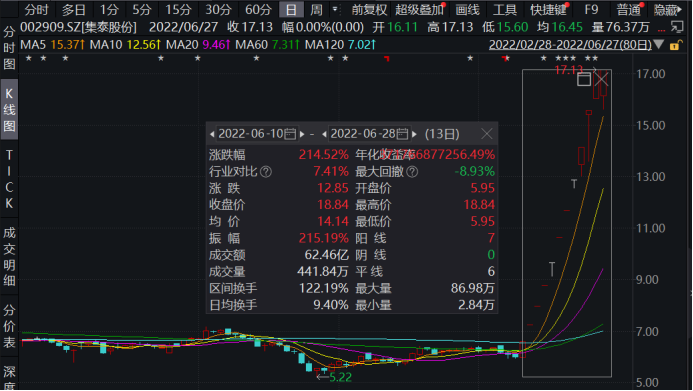Image resolution: width=693 pixels, height=391 pixels.
Task: Switch to 多日 chart period
Action: 73,9
